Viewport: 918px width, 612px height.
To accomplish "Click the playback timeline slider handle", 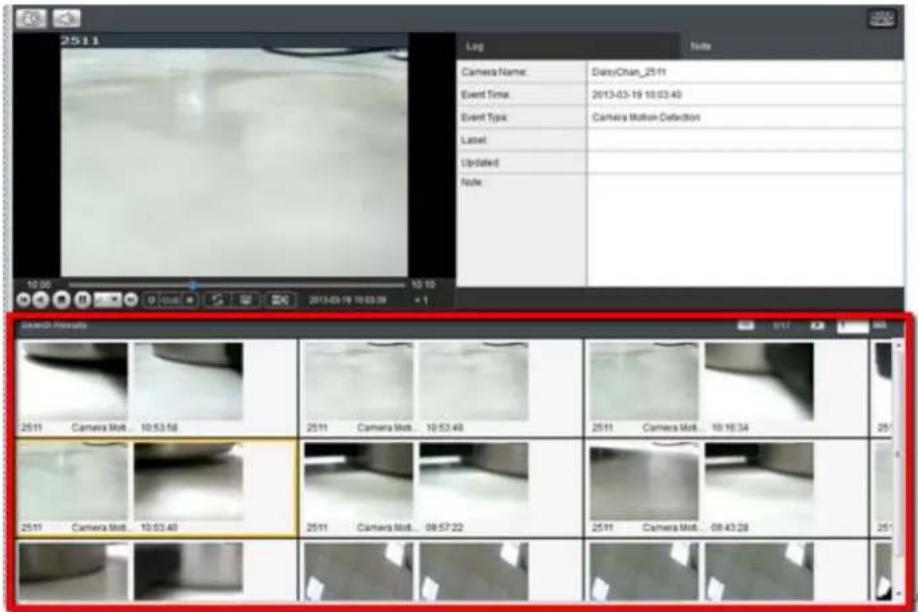I will tap(192, 285).
